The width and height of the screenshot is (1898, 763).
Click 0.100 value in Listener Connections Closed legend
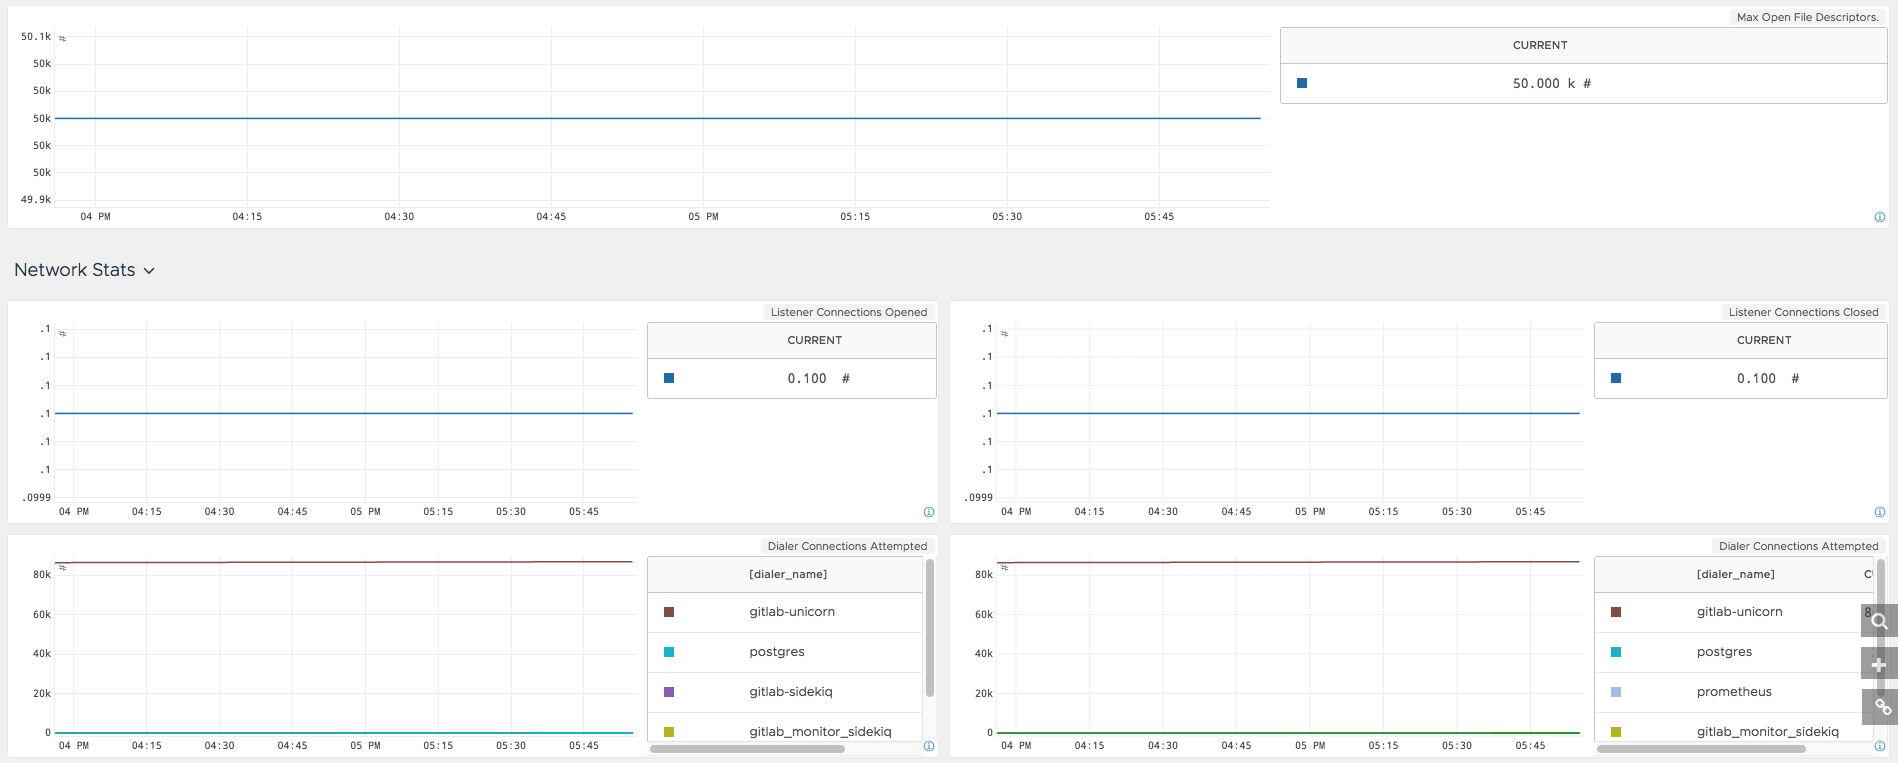tap(1768, 379)
